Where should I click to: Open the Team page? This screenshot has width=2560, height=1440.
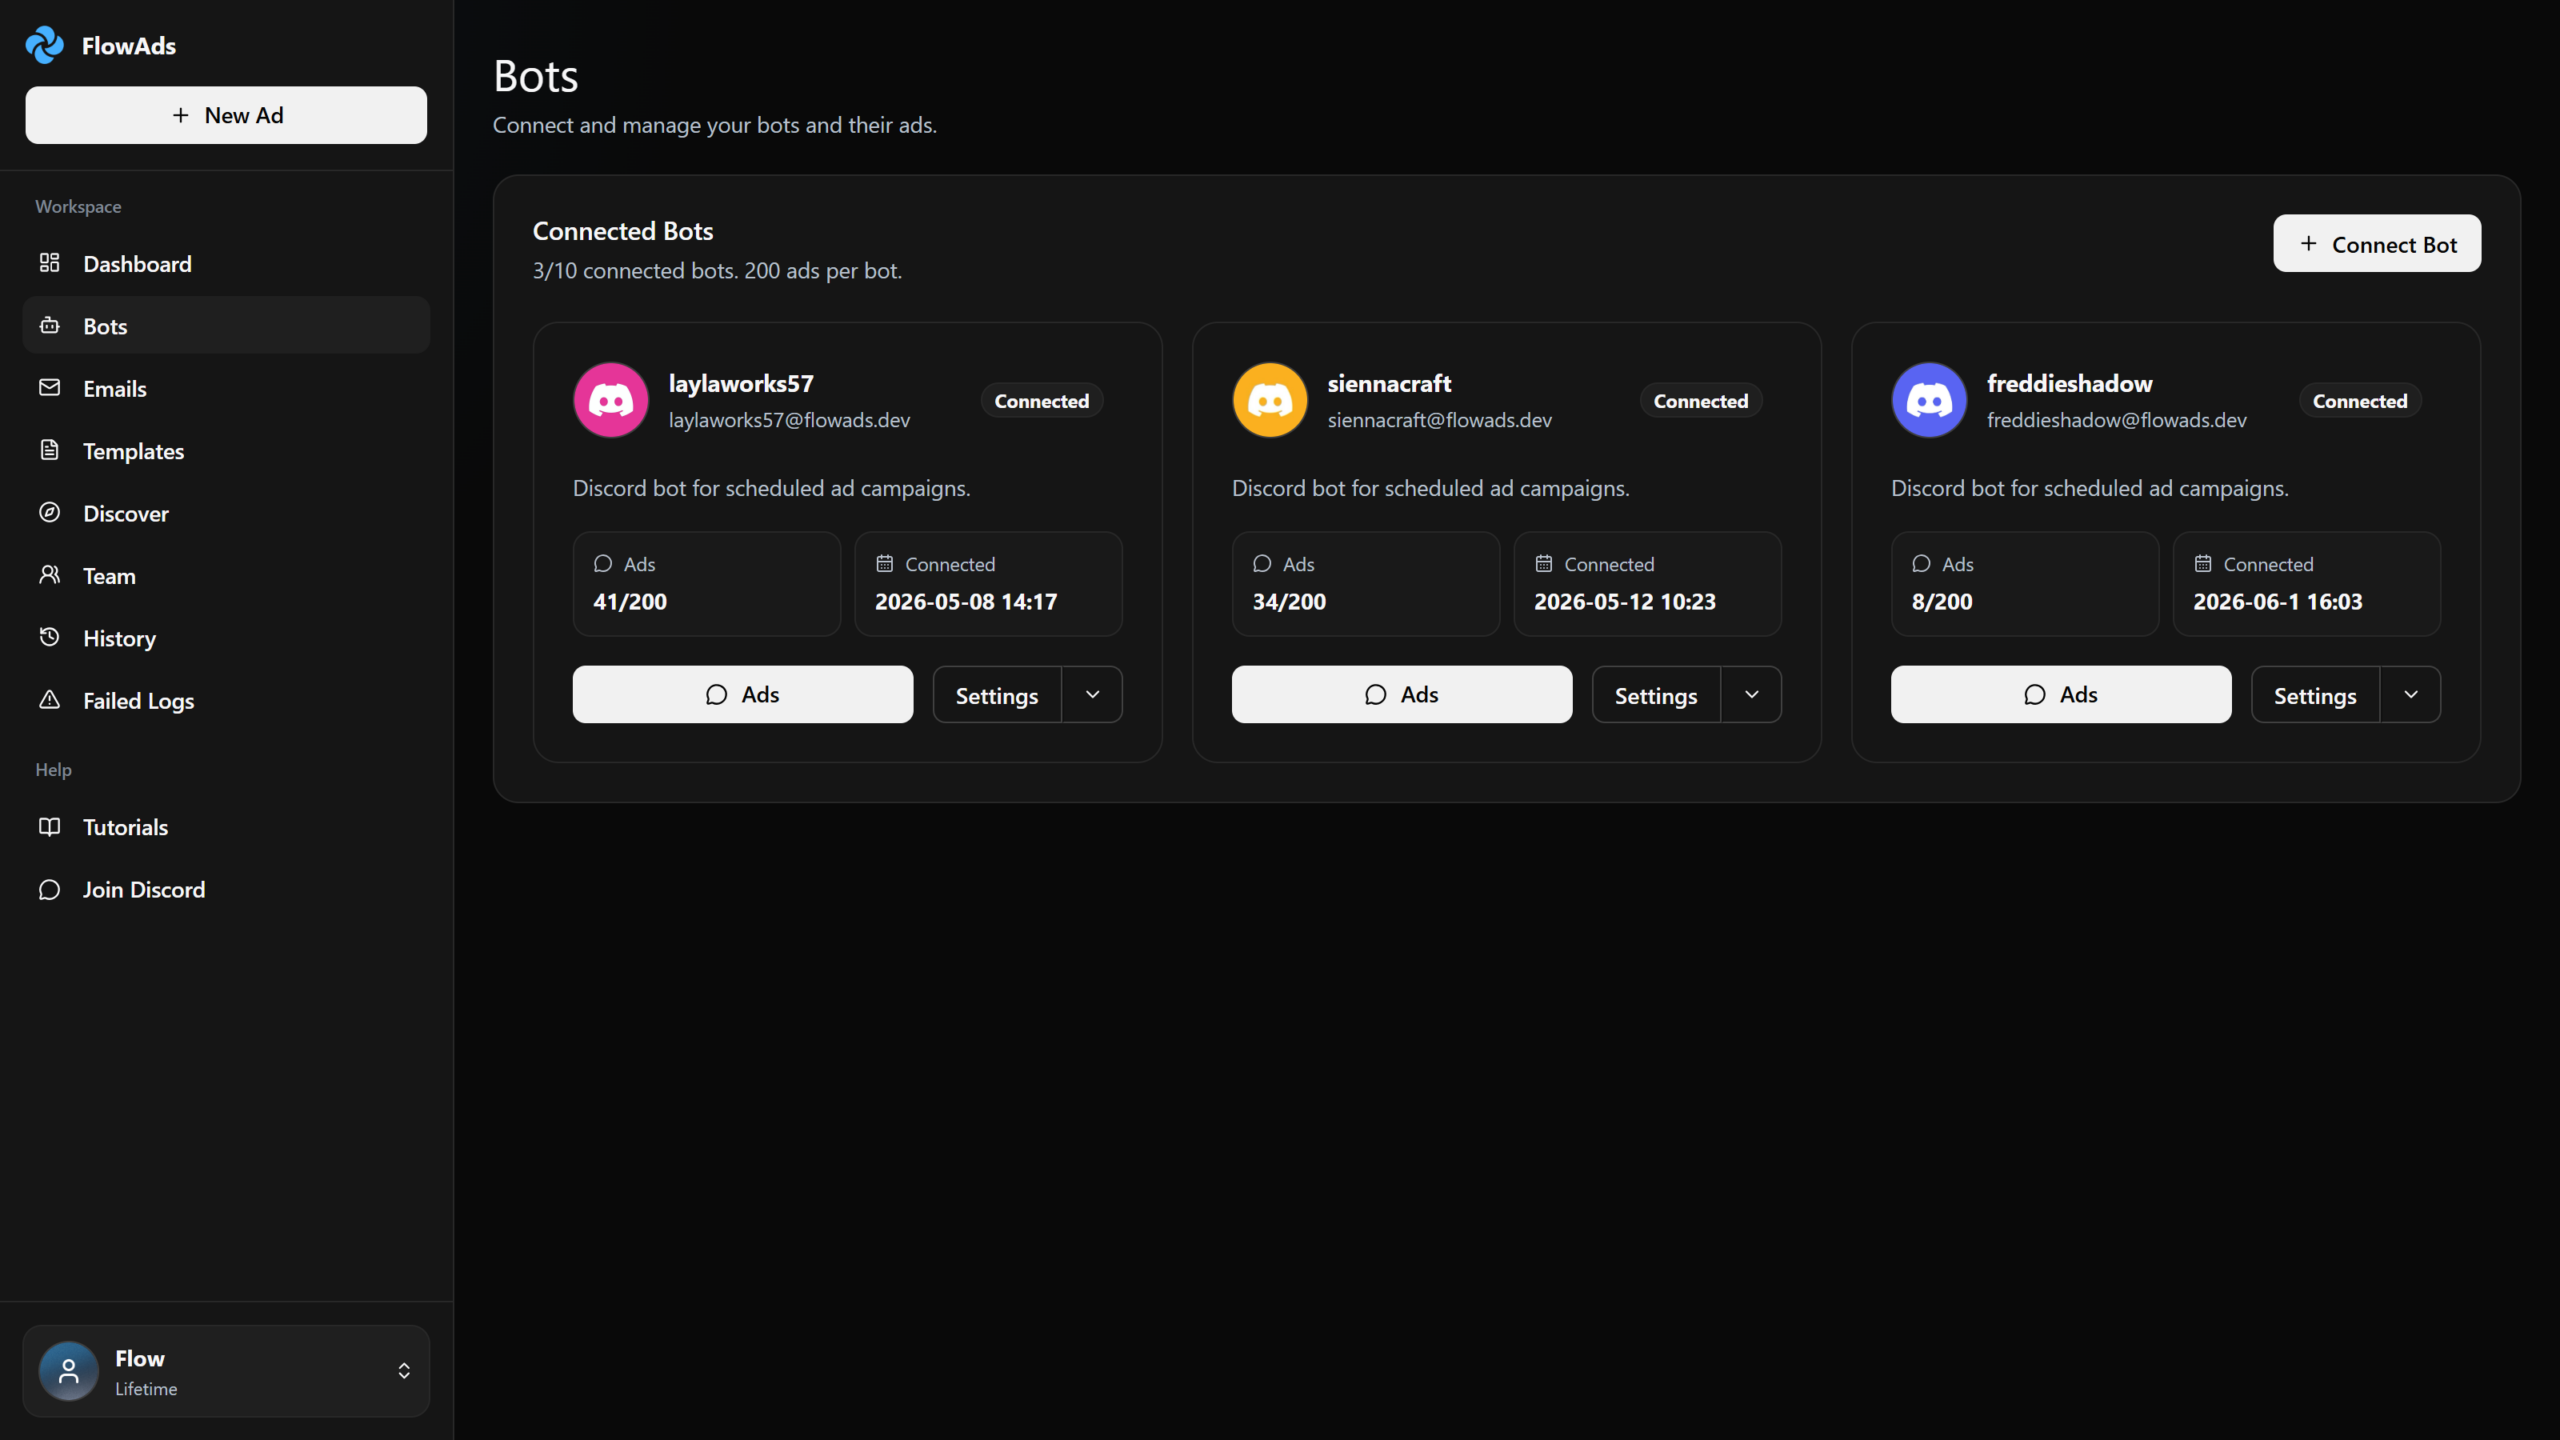point(226,575)
